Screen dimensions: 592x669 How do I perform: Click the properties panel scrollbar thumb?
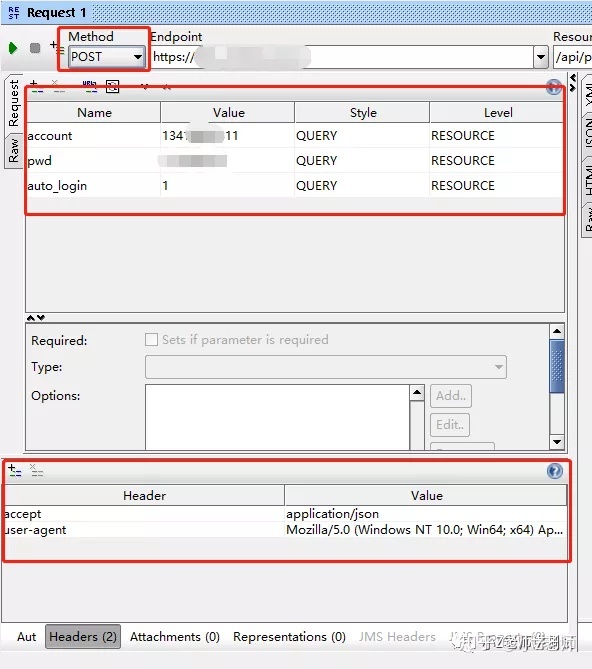(x=557, y=366)
